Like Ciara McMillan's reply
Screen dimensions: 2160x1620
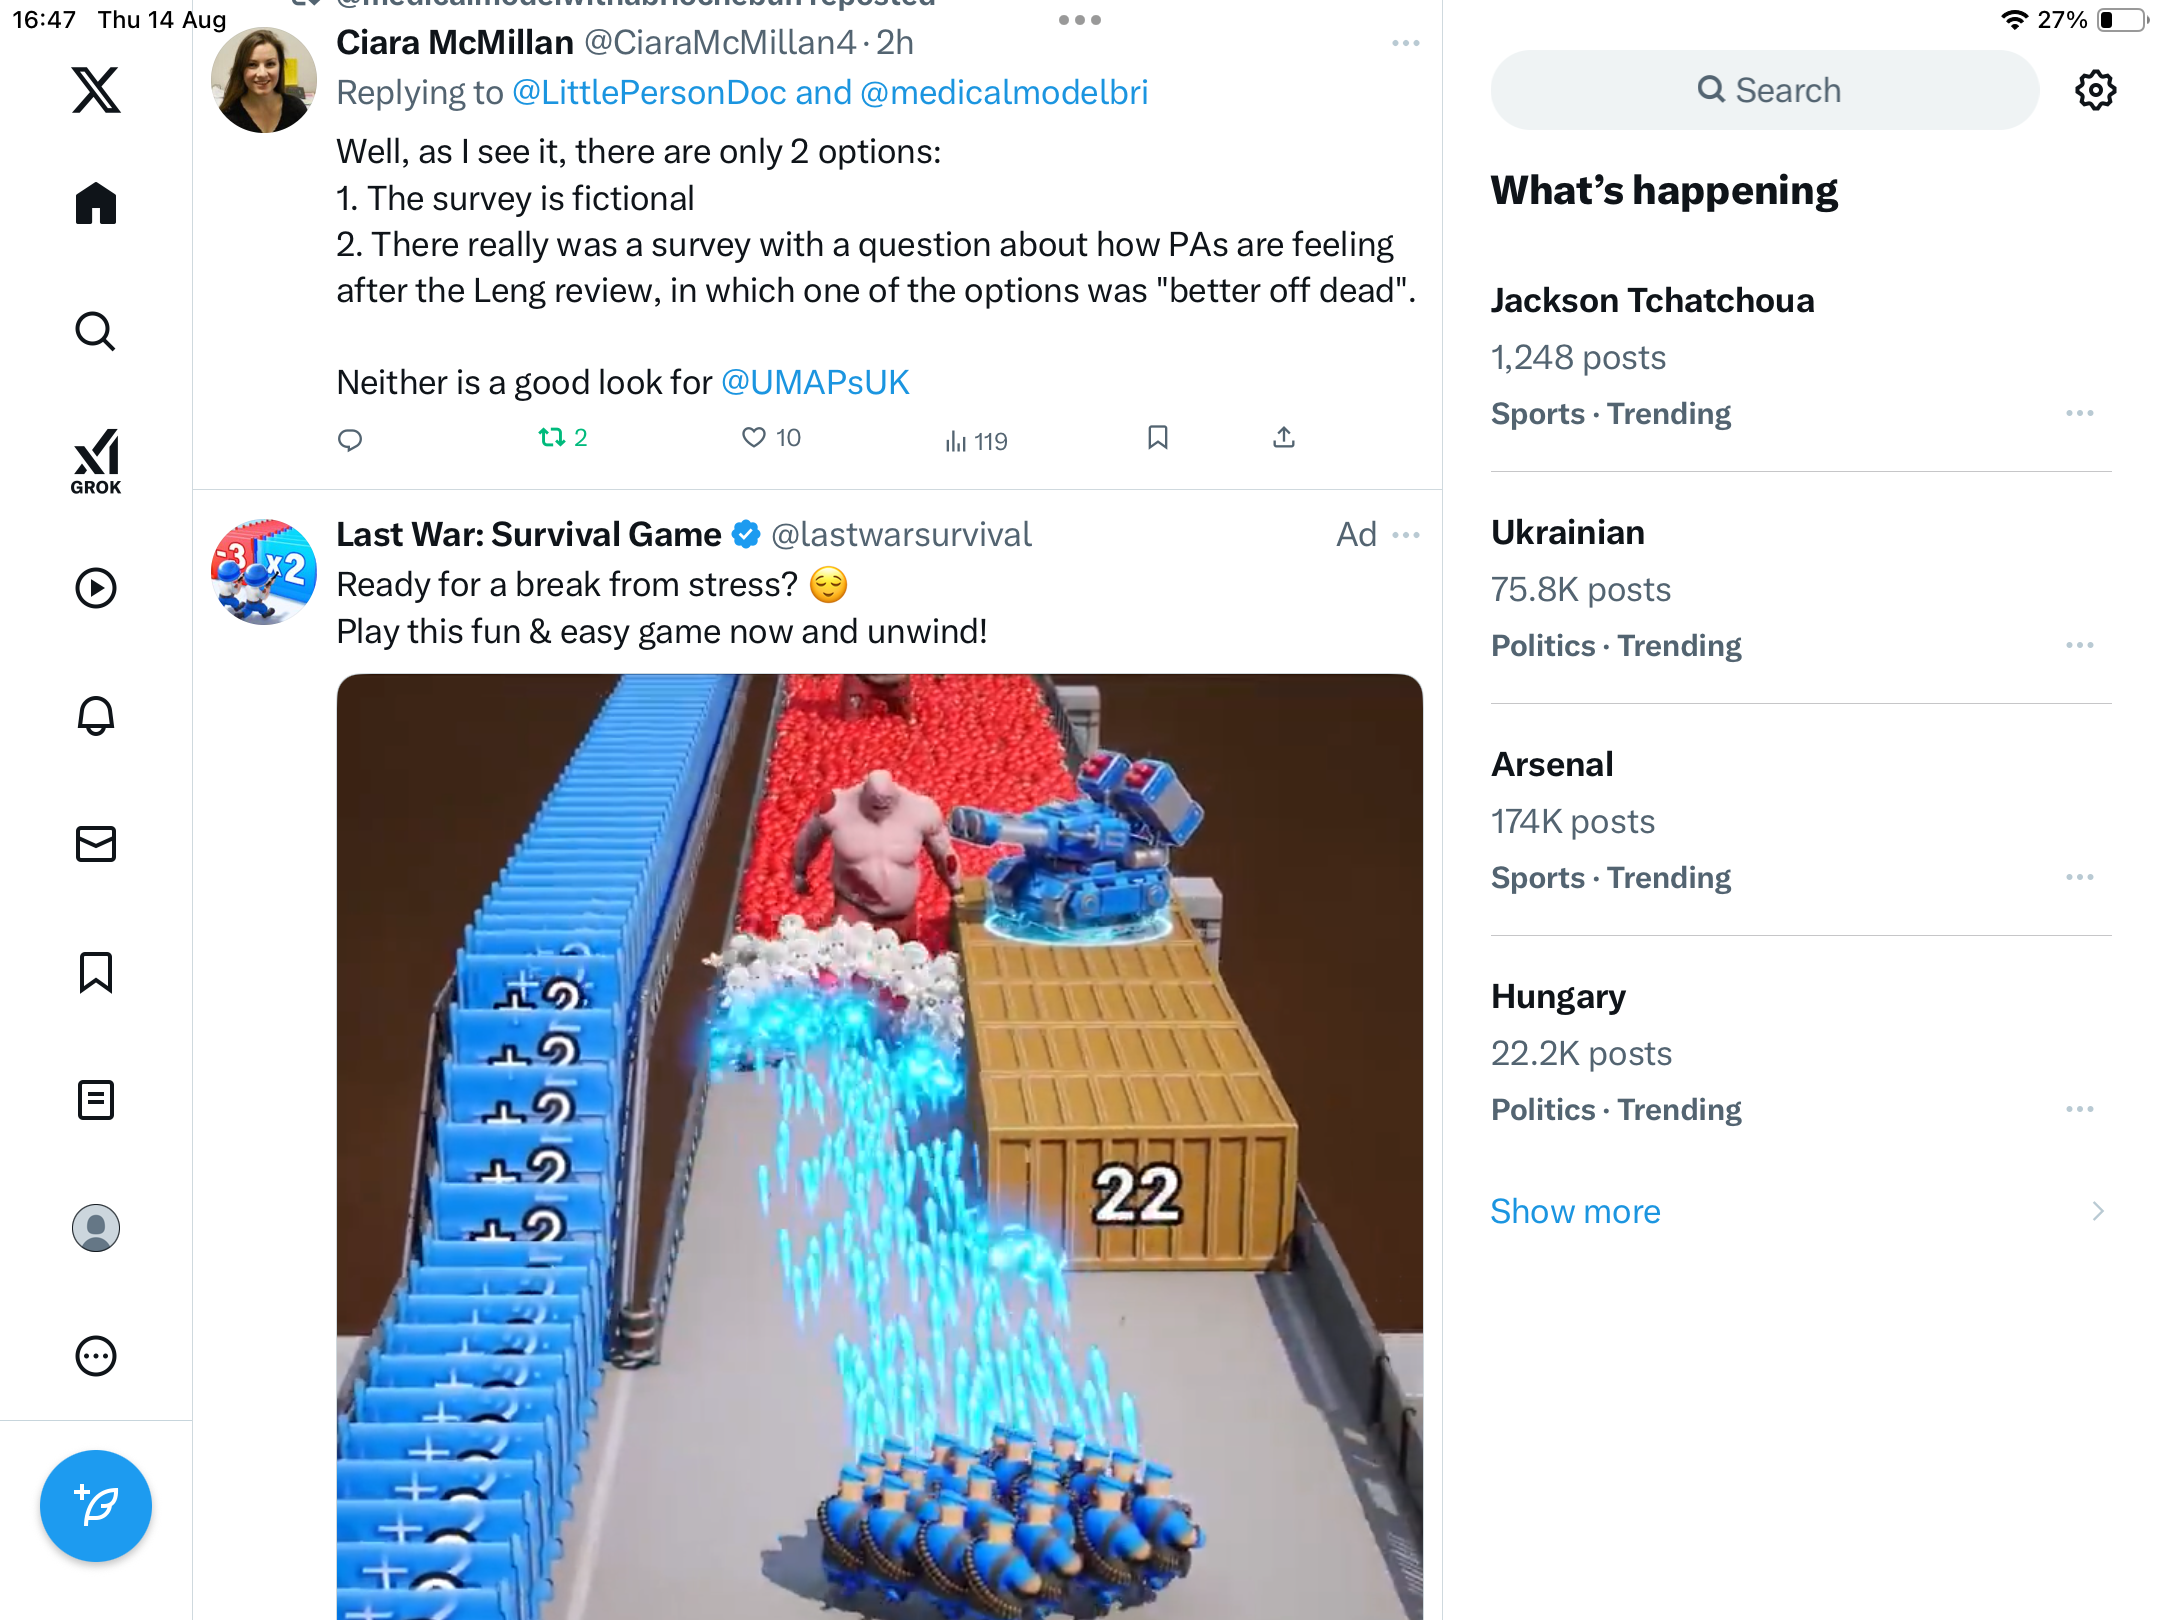pyautogui.click(x=753, y=437)
